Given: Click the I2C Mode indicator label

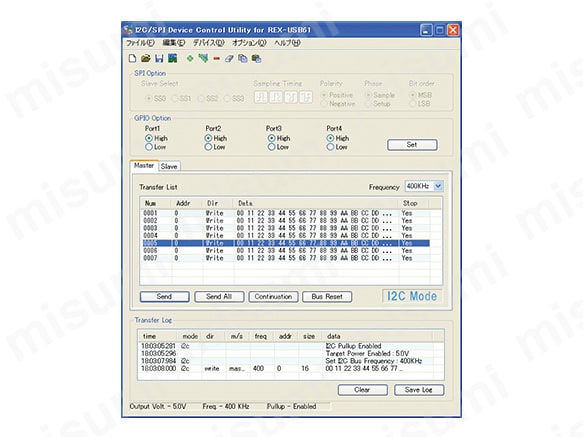Looking at the screenshot, I should 412,296.
